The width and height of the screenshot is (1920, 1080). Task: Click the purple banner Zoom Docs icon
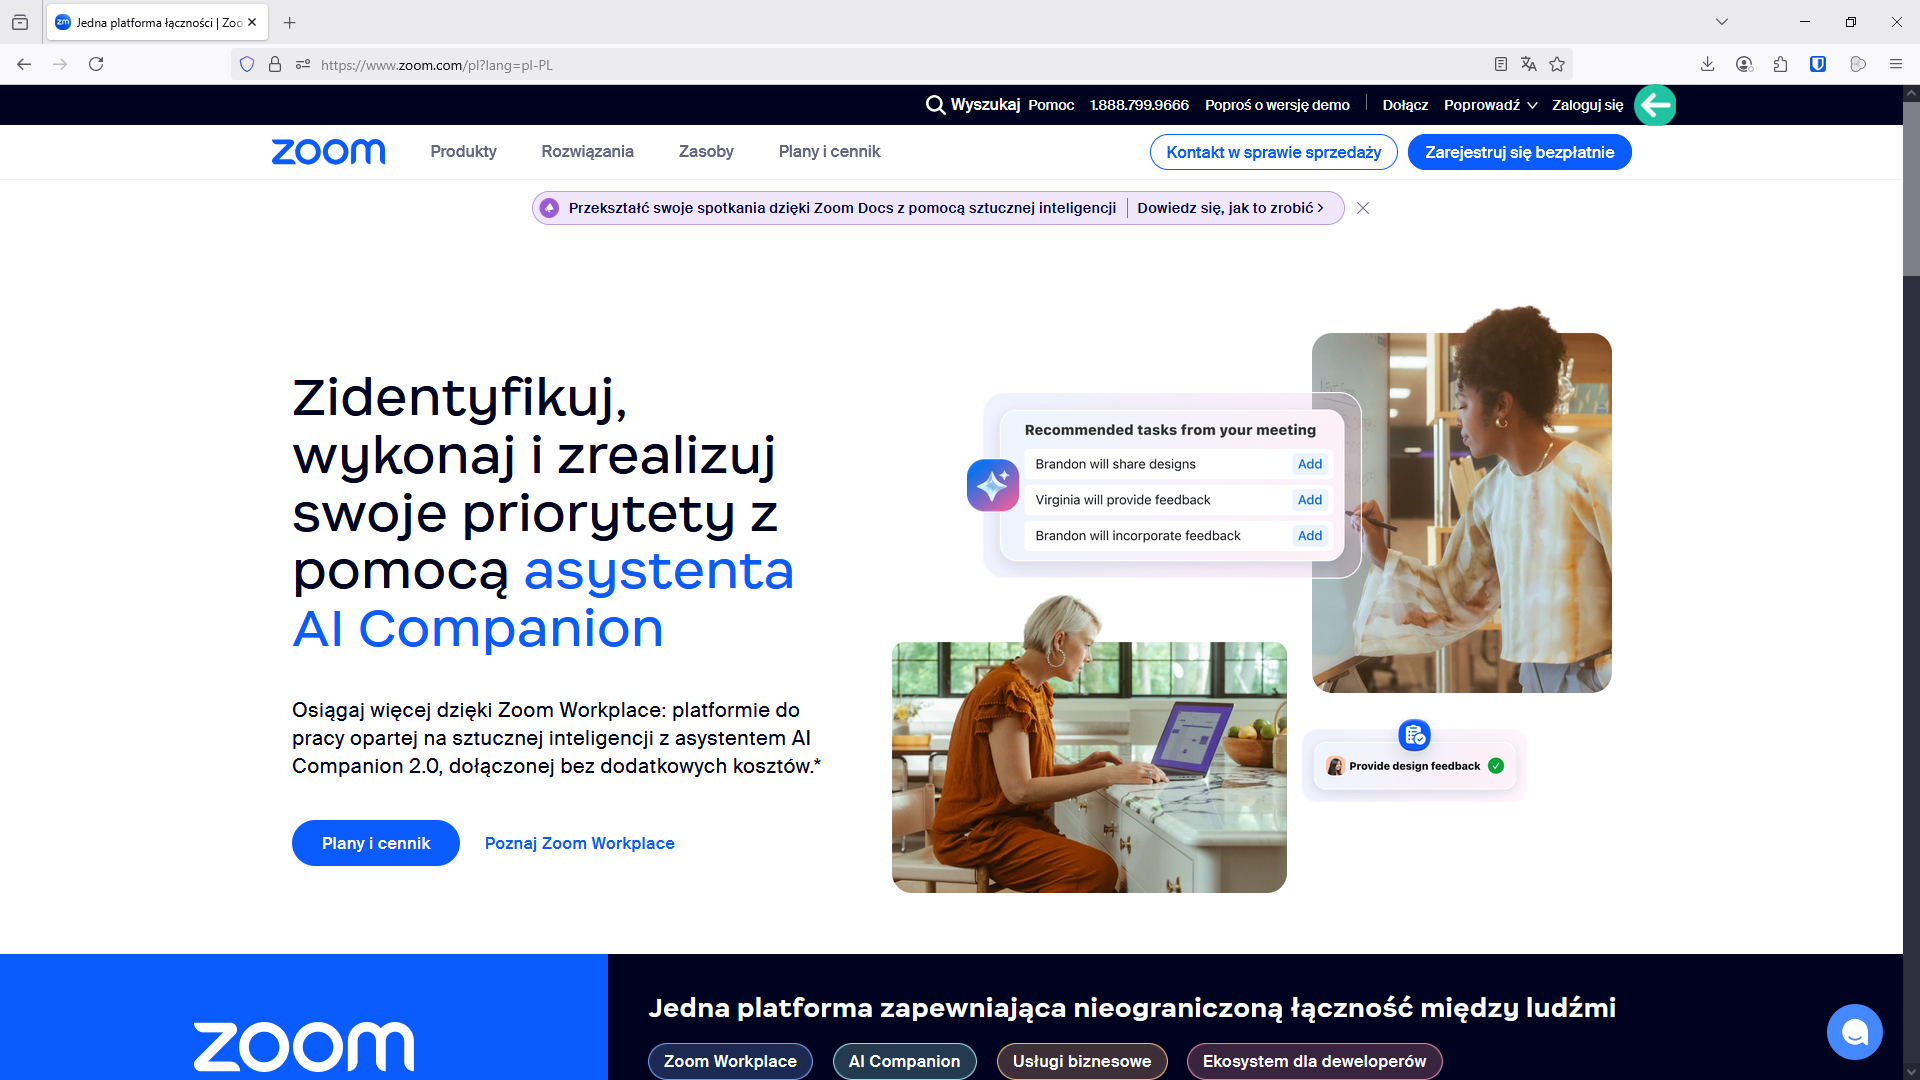click(549, 208)
